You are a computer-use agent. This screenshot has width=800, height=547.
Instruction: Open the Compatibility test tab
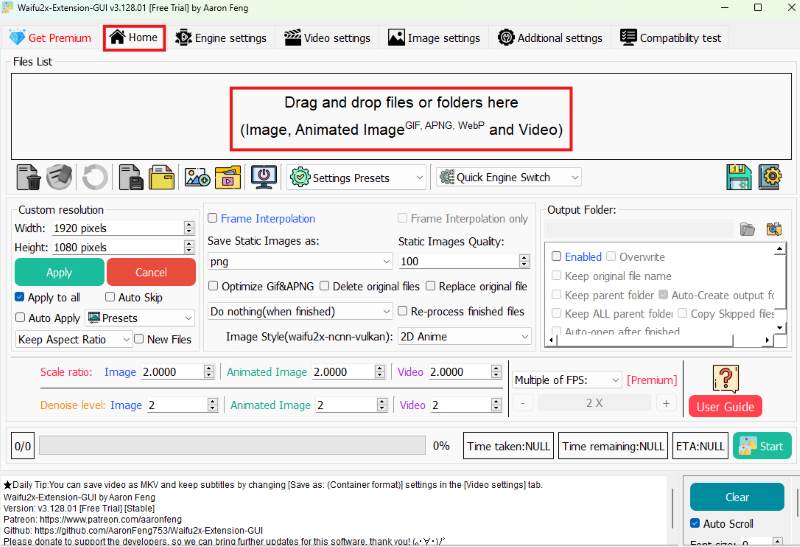coord(671,38)
